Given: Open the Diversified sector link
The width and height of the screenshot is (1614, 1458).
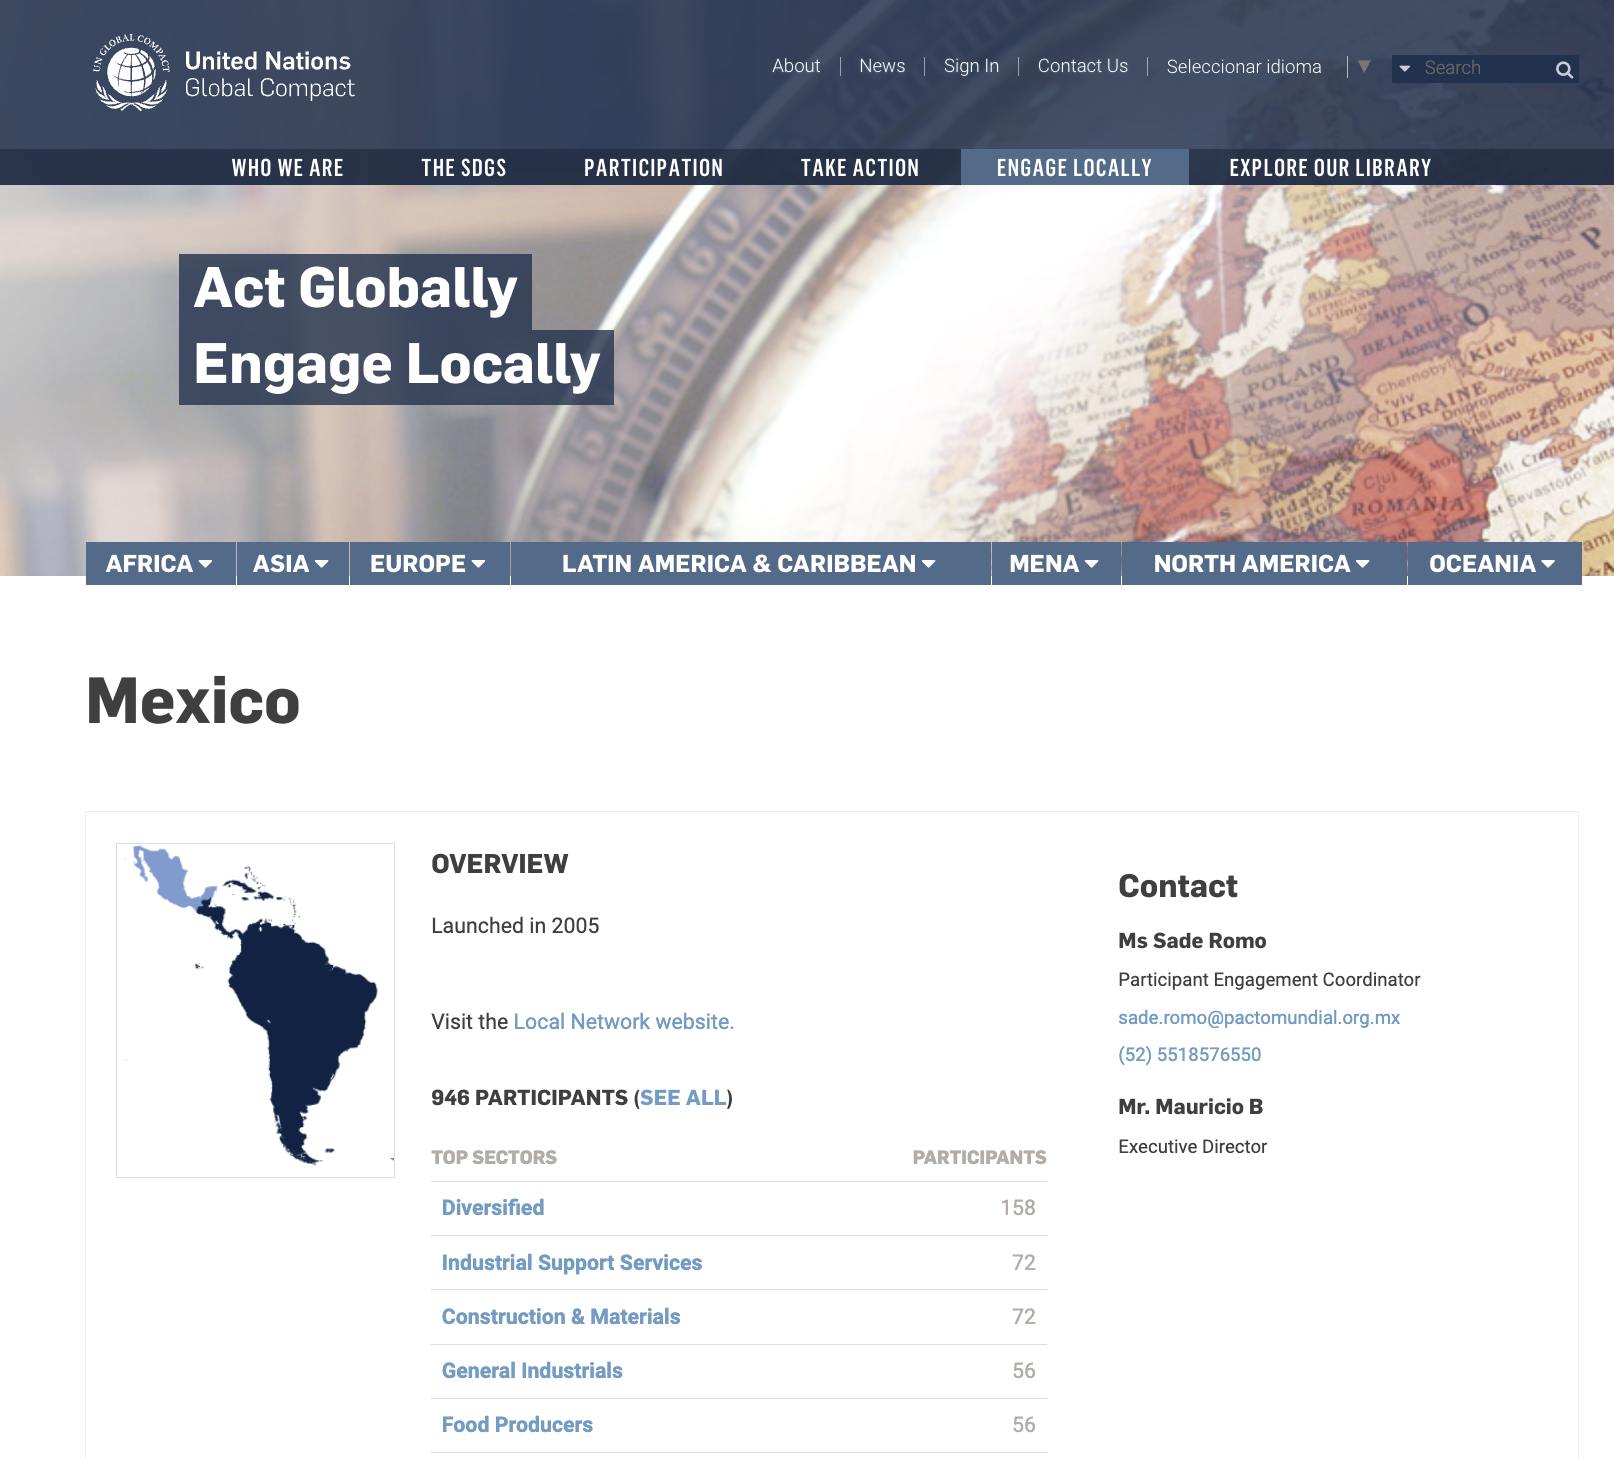Looking at the screenshot, I should coord(493,1208).
